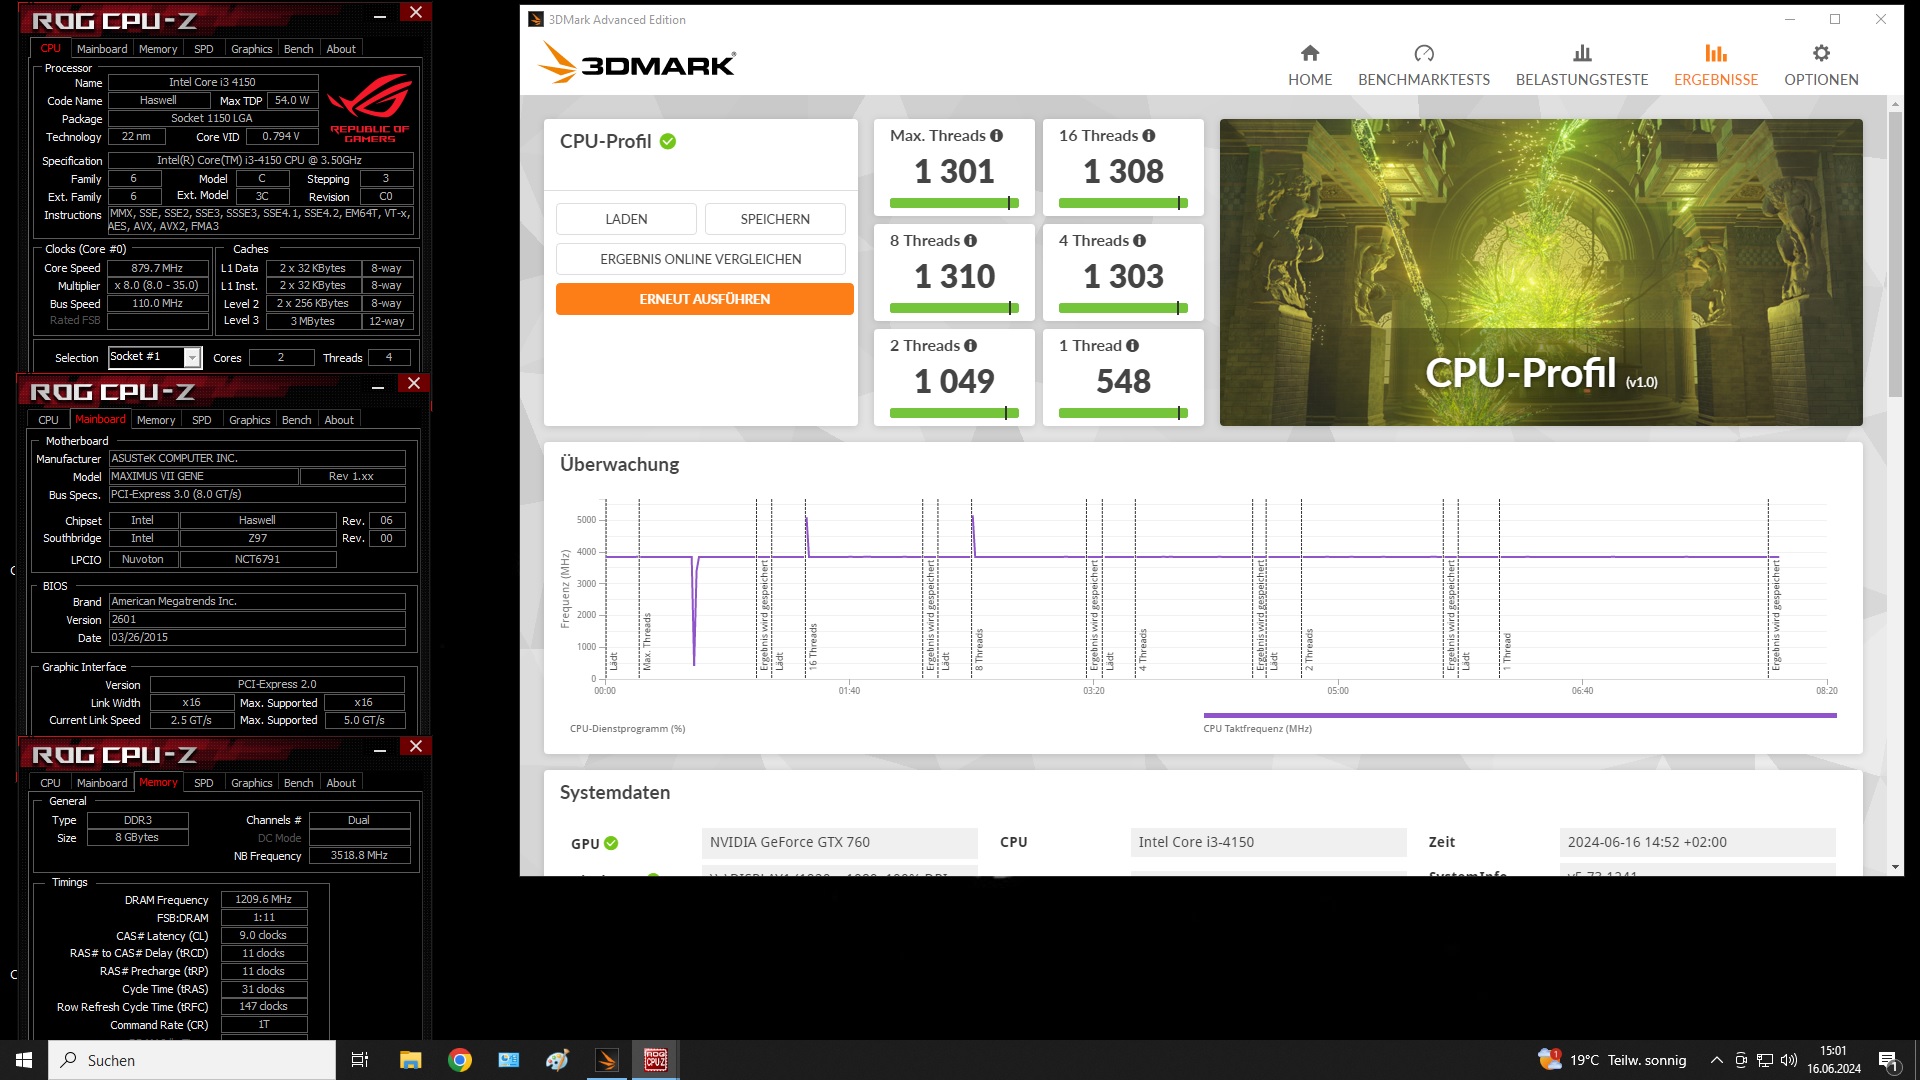
Task: Switch to Memory tab in top CPU-Z window
Action: (158, 49)
